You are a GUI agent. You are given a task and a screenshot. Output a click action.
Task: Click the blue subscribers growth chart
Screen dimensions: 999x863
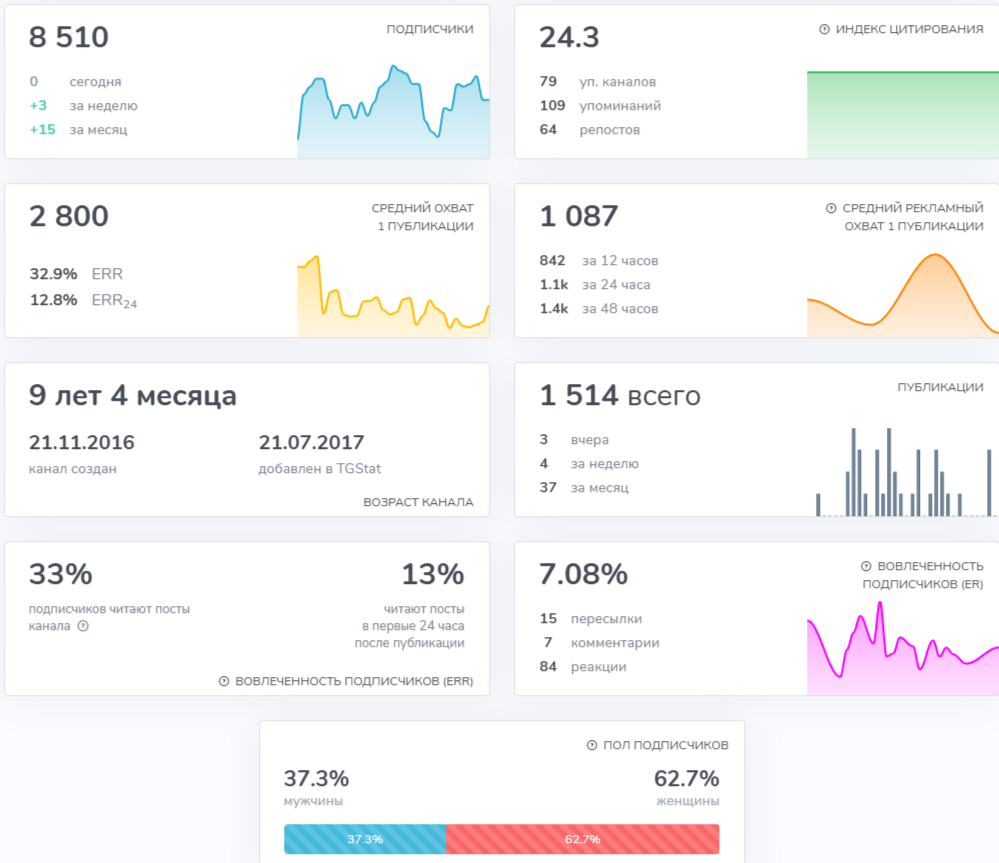(393, 111)
